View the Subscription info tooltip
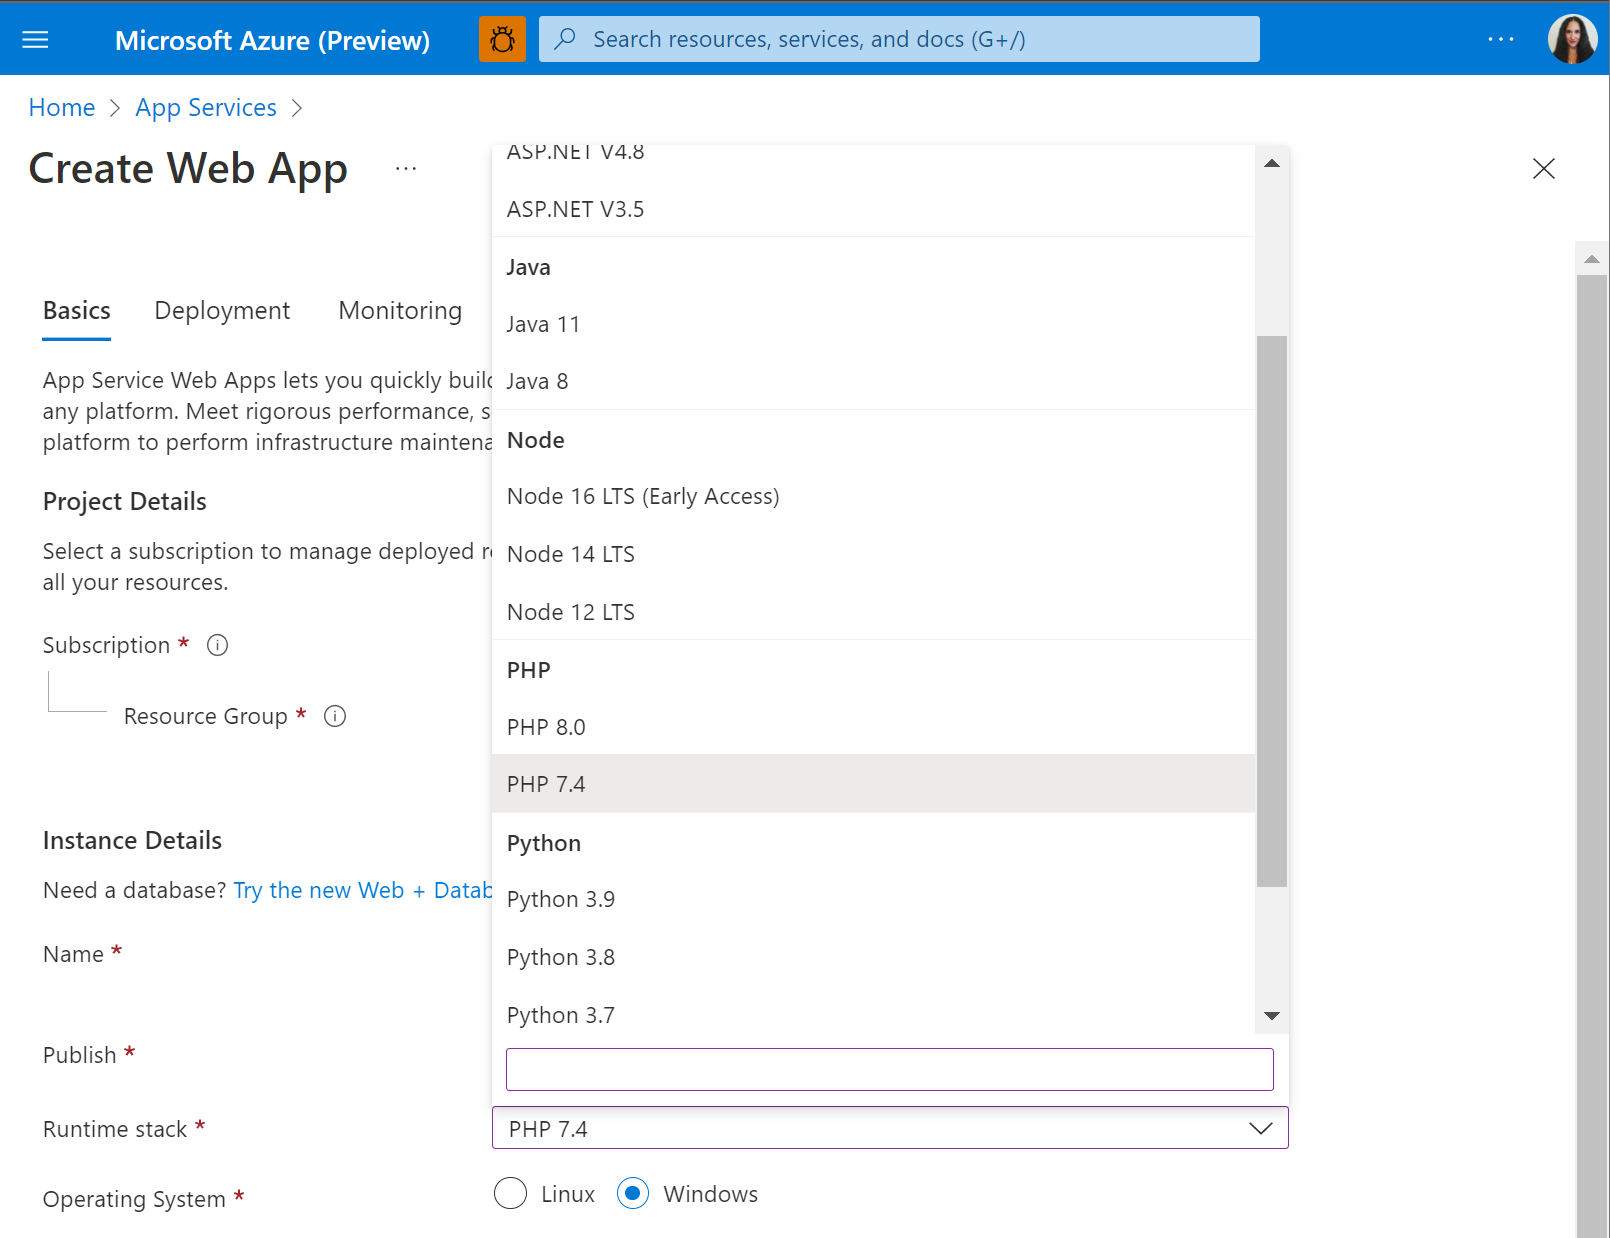 pyautogui.click(x=217, y=645)
